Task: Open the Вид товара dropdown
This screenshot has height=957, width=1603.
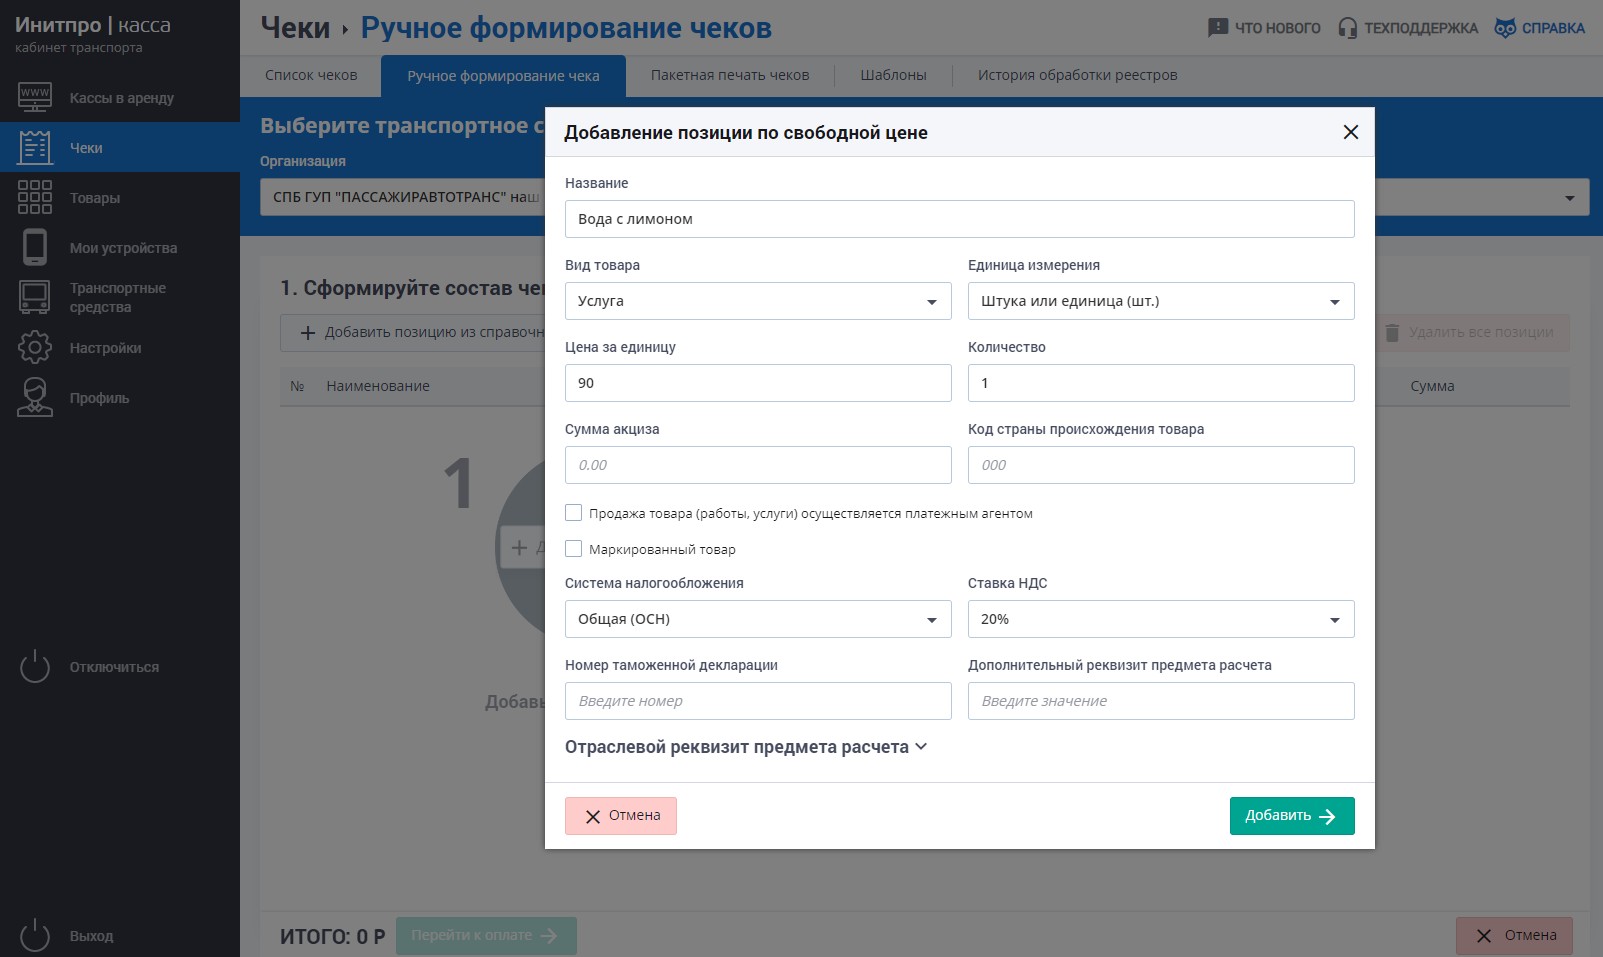Action: [x=758, y=301]
